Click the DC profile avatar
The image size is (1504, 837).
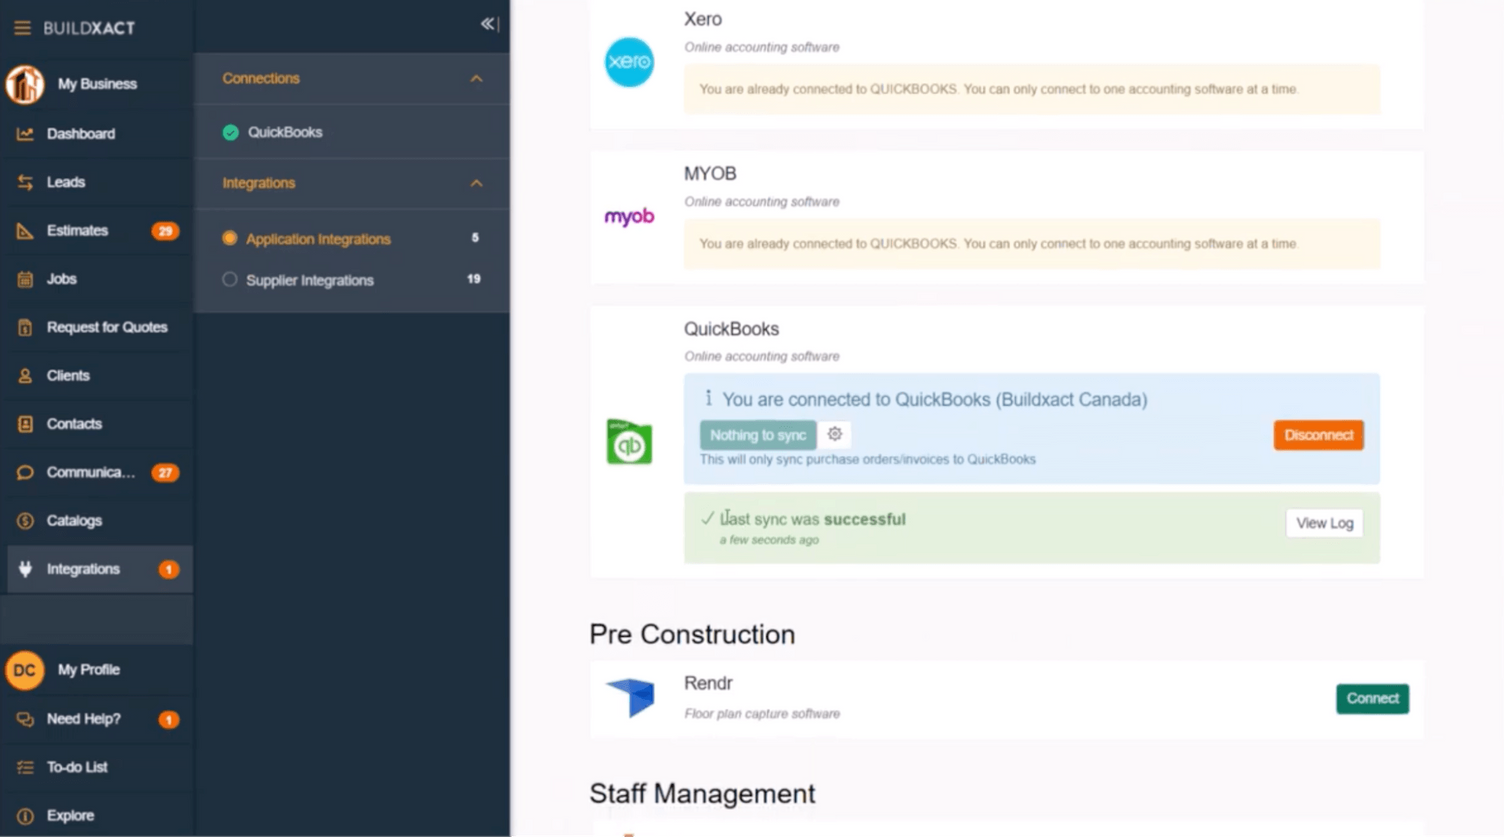25,670
